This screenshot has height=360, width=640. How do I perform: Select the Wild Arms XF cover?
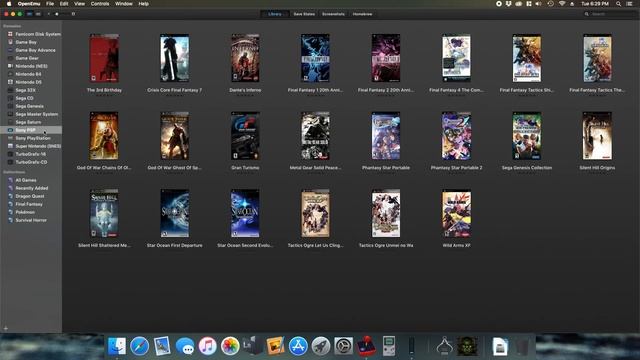point(456,213)
